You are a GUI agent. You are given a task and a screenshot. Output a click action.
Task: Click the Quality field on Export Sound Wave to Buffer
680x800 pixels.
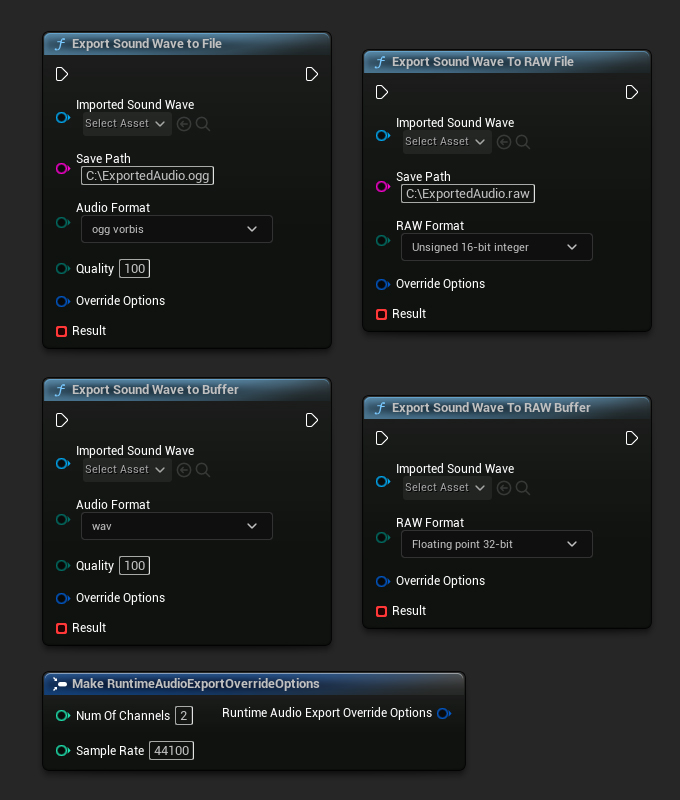(x=134, y=565)
